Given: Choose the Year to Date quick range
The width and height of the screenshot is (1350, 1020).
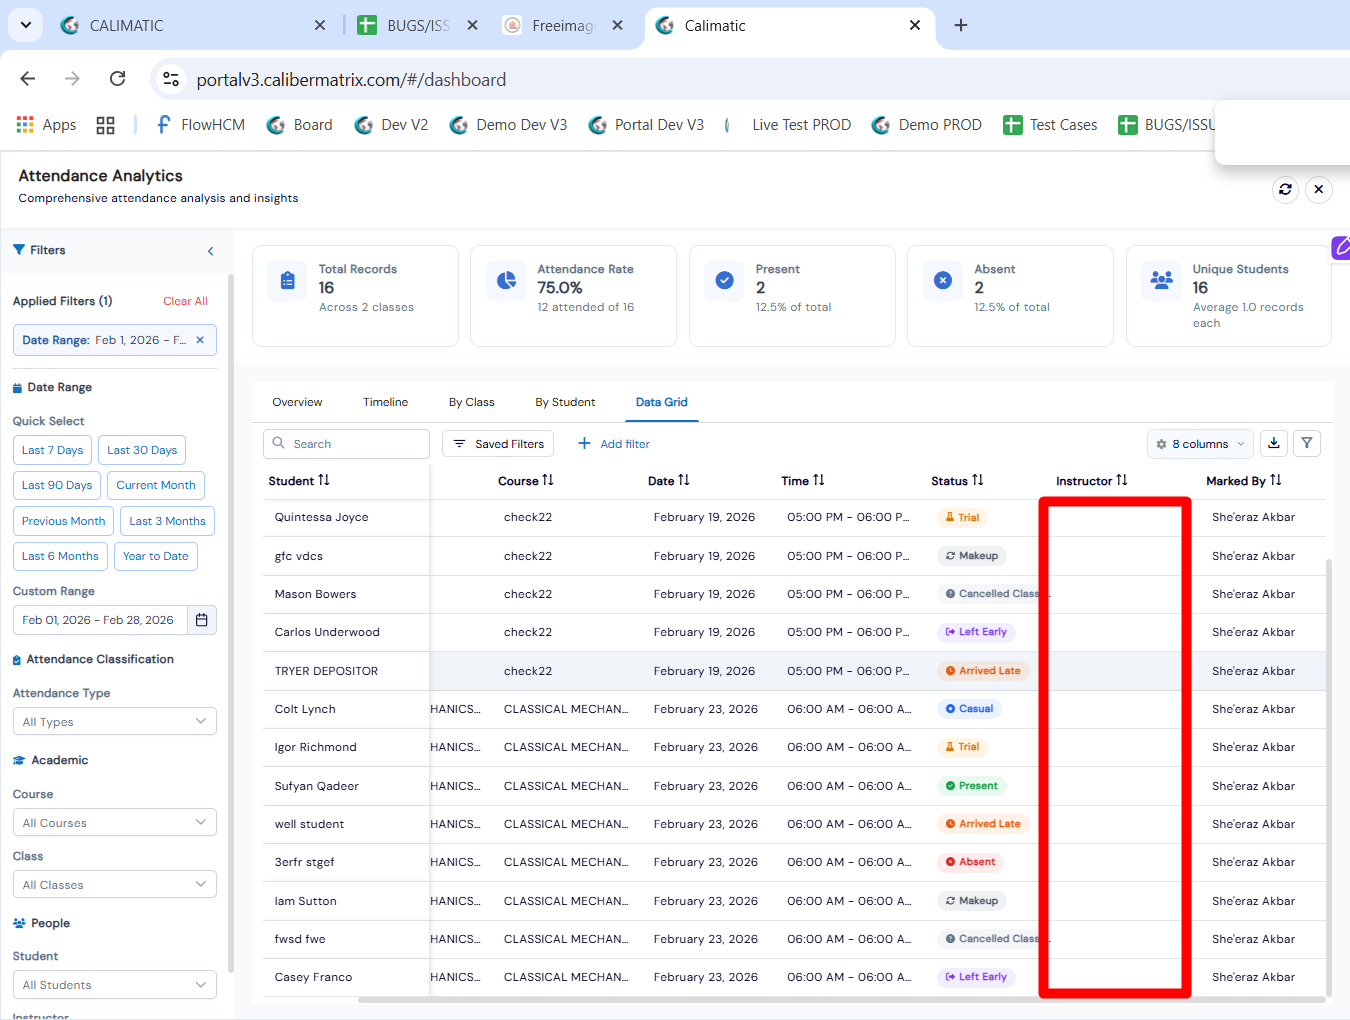Looking at the screenshot, I should pyautogui.click(x=155, y=556).
